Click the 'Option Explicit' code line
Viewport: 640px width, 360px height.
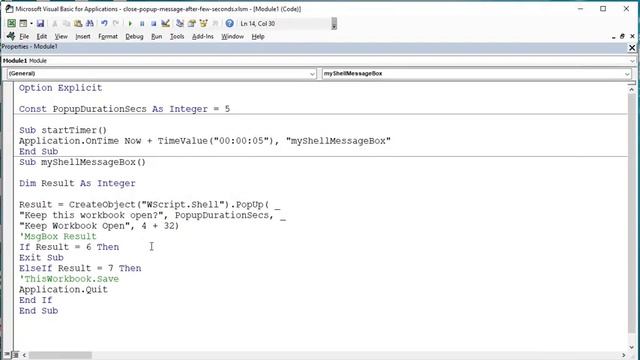pyautogui.click(x=60, y=88)
